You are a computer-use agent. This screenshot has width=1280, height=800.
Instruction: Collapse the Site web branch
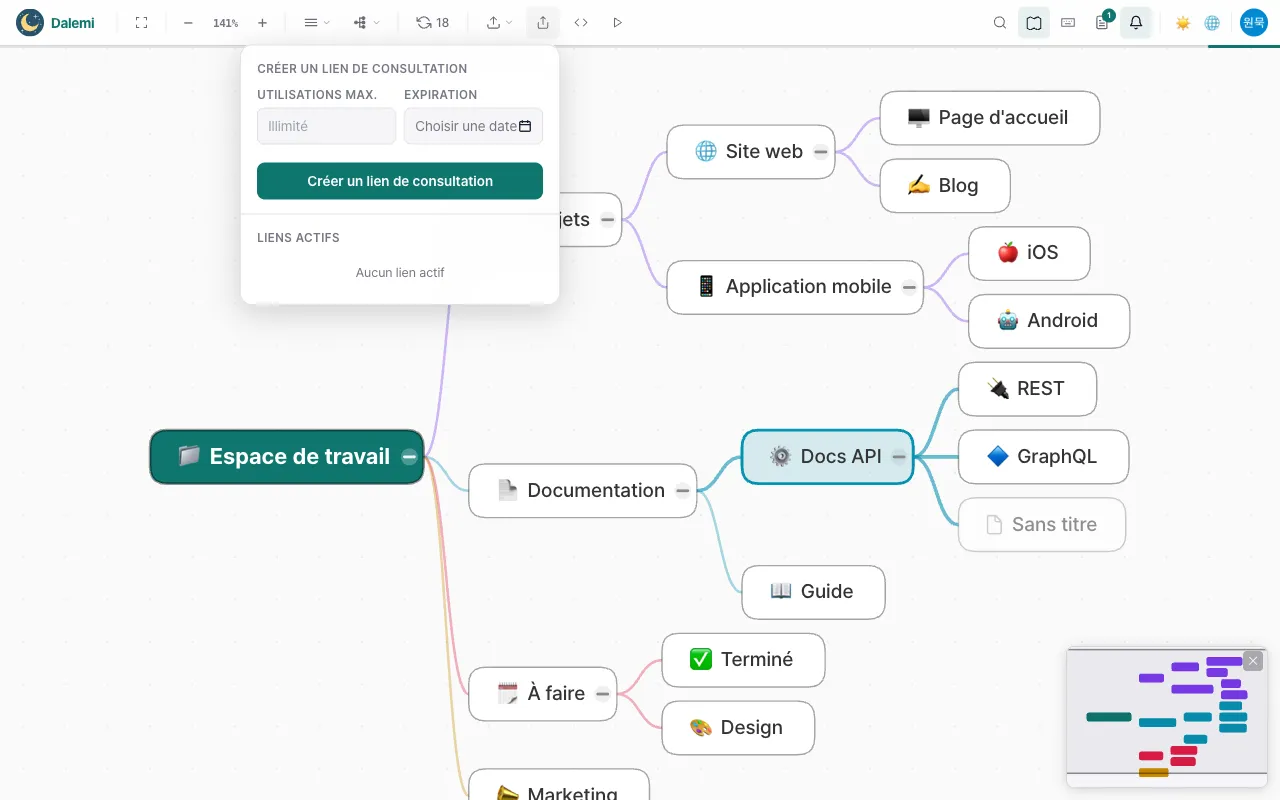(x=821, y=152)
